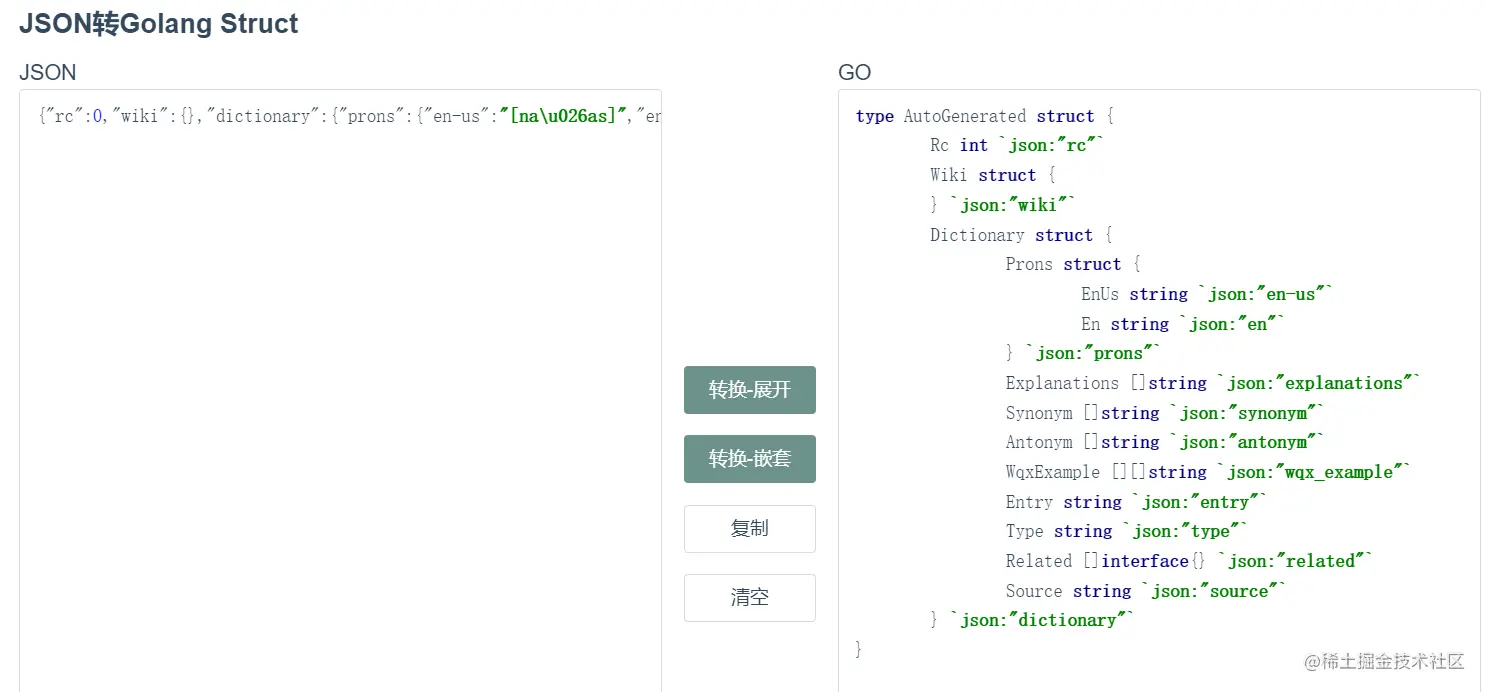Focus the JSON input text area
1485x692 pixels.
tap(340, 390)
